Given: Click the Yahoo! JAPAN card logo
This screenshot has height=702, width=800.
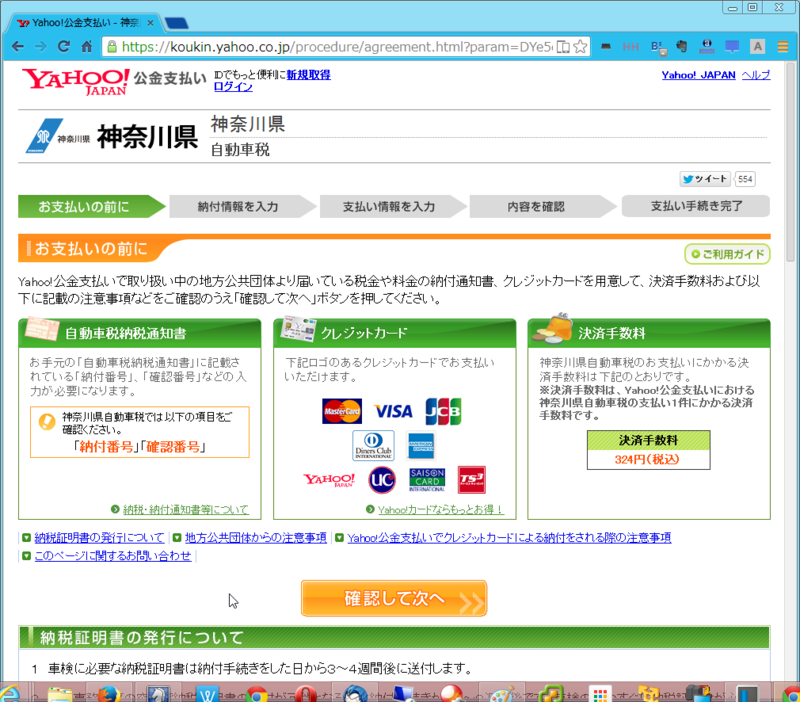Looking at the screenshot, I should (x=329, y=480).
